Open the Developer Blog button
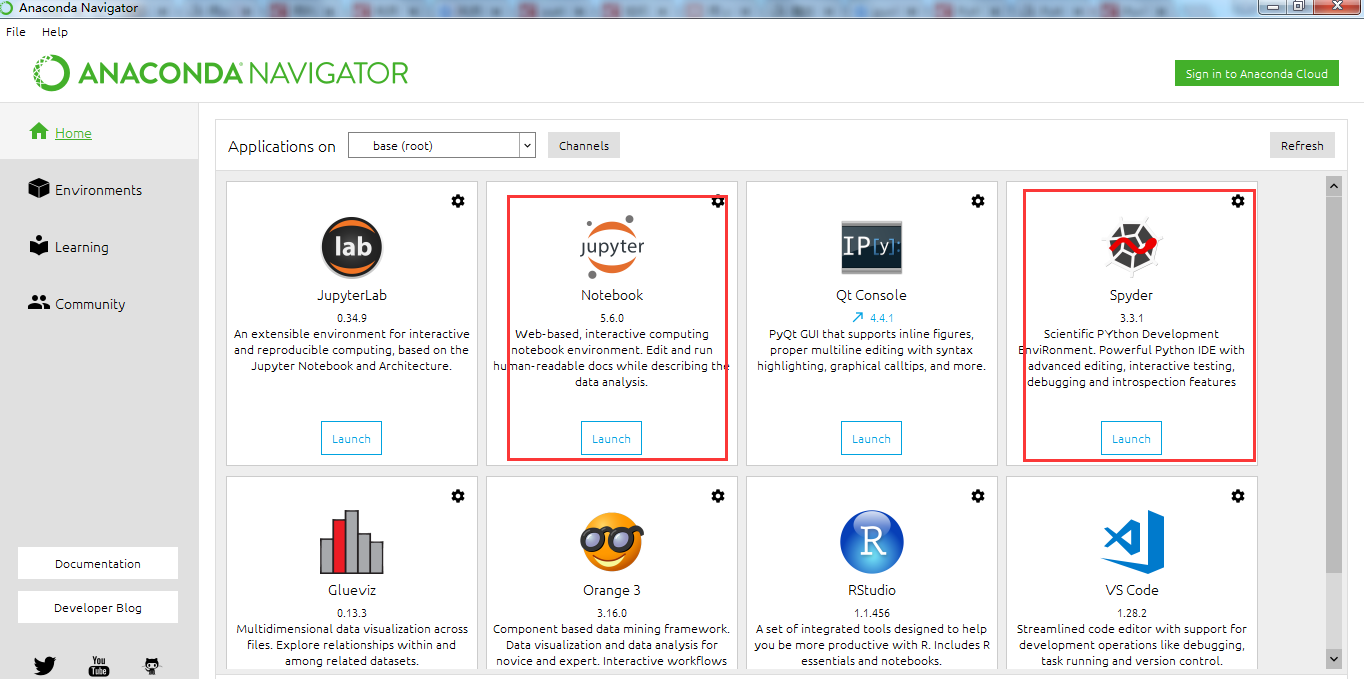 pos(98,607)
